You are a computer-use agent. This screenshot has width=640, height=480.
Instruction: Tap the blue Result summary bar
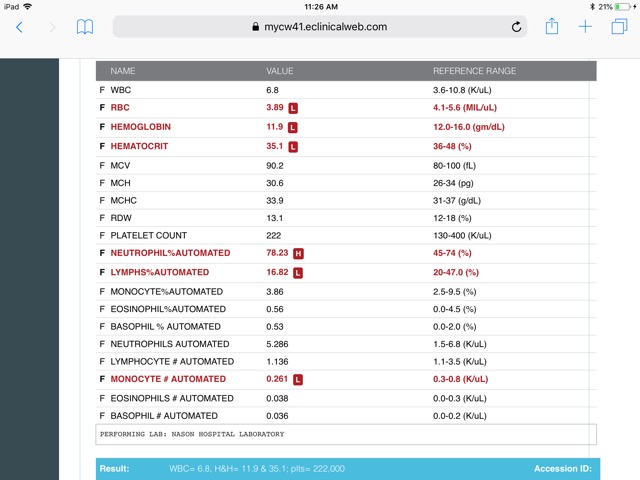point(300,468)
